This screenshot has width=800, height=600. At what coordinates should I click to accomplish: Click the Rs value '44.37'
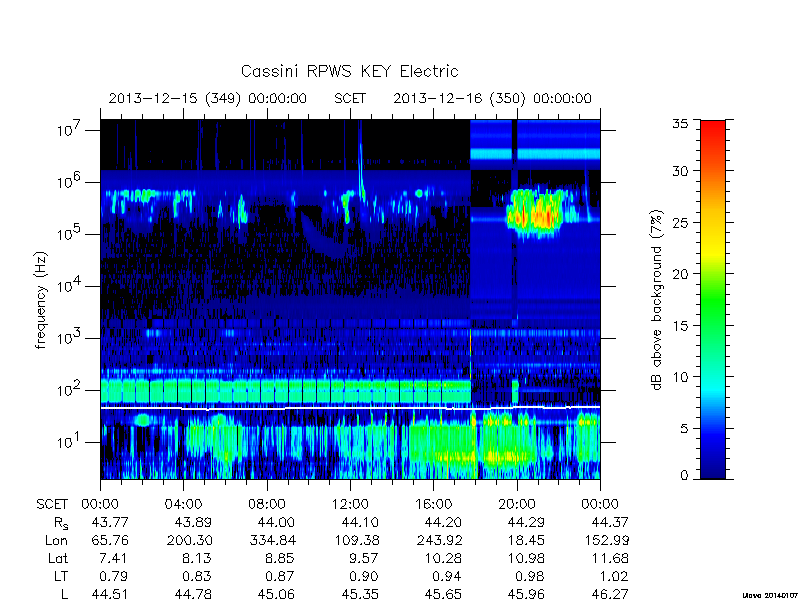point(610,522)
